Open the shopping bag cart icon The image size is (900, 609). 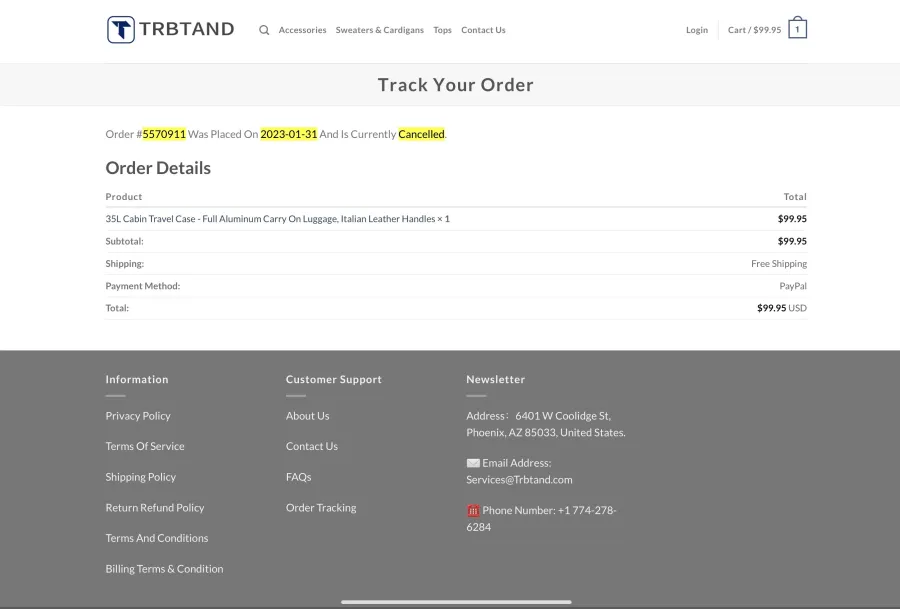[x=797, y=28]
